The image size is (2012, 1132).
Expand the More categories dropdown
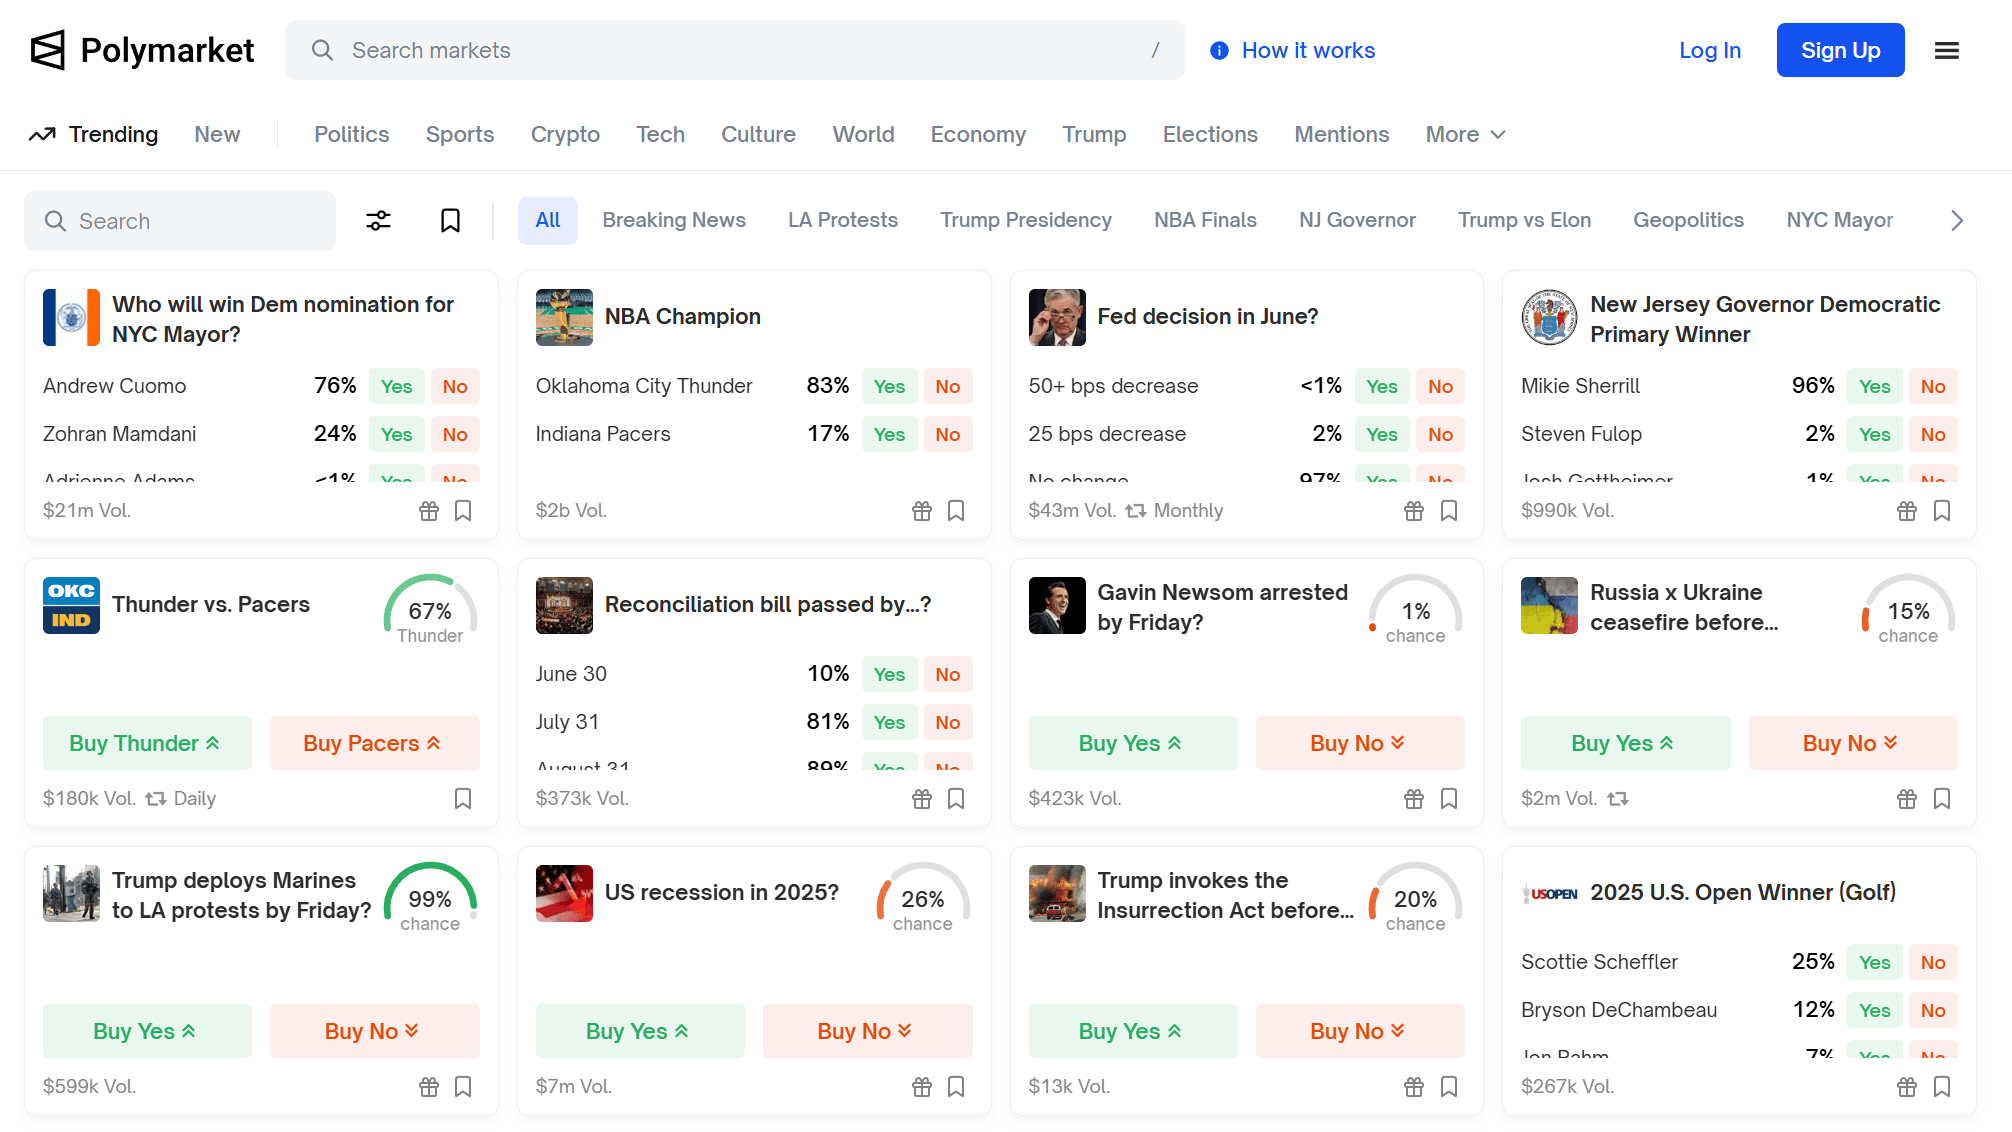click(1465, 134)
